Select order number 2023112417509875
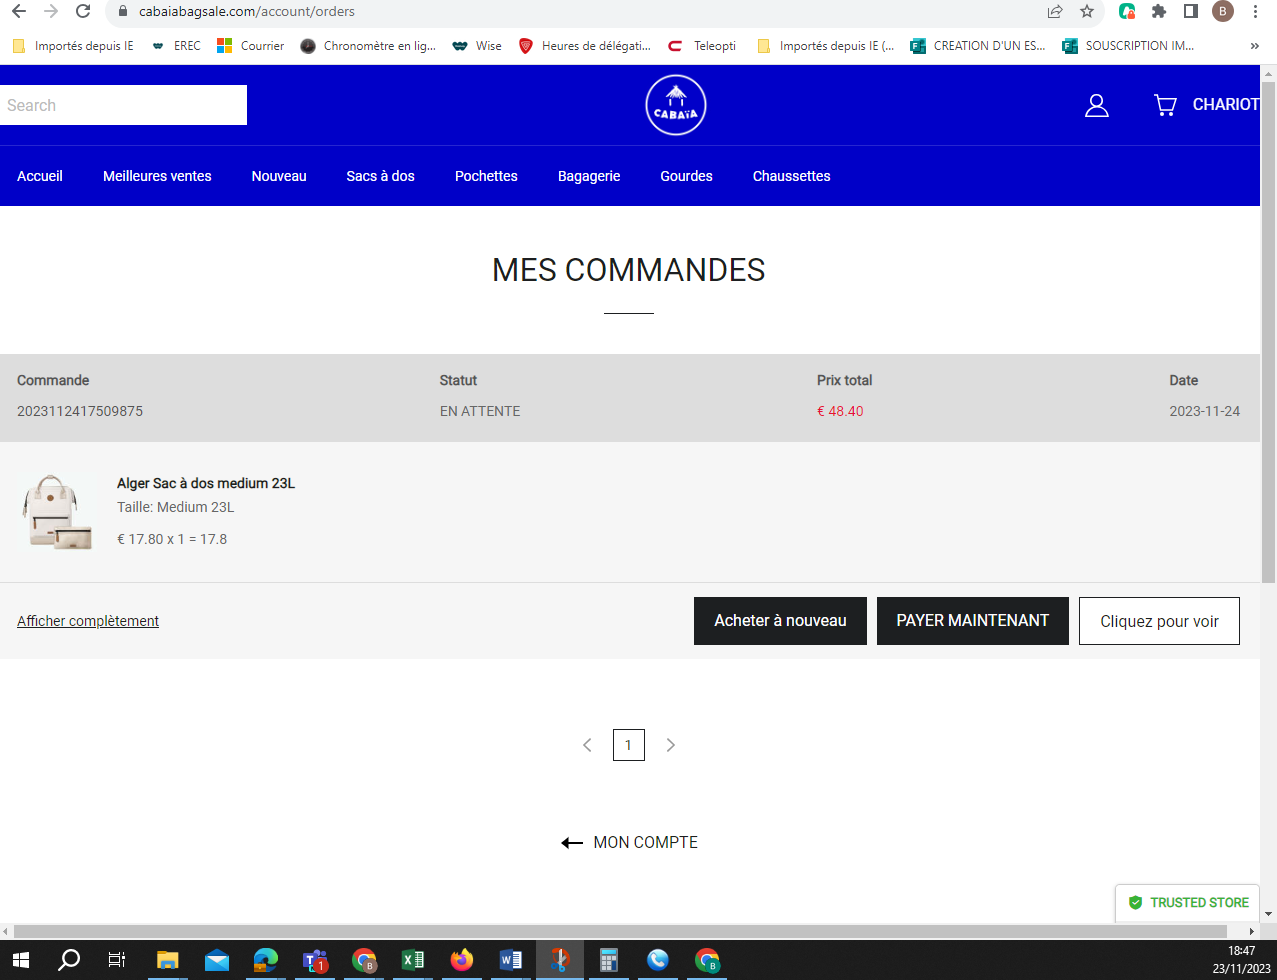The image size is (1277, 980). [80, 411]
